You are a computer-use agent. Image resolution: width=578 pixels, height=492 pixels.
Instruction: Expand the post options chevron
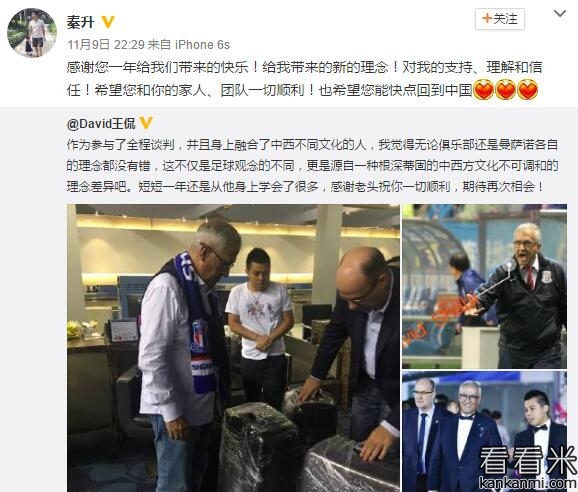560,14
